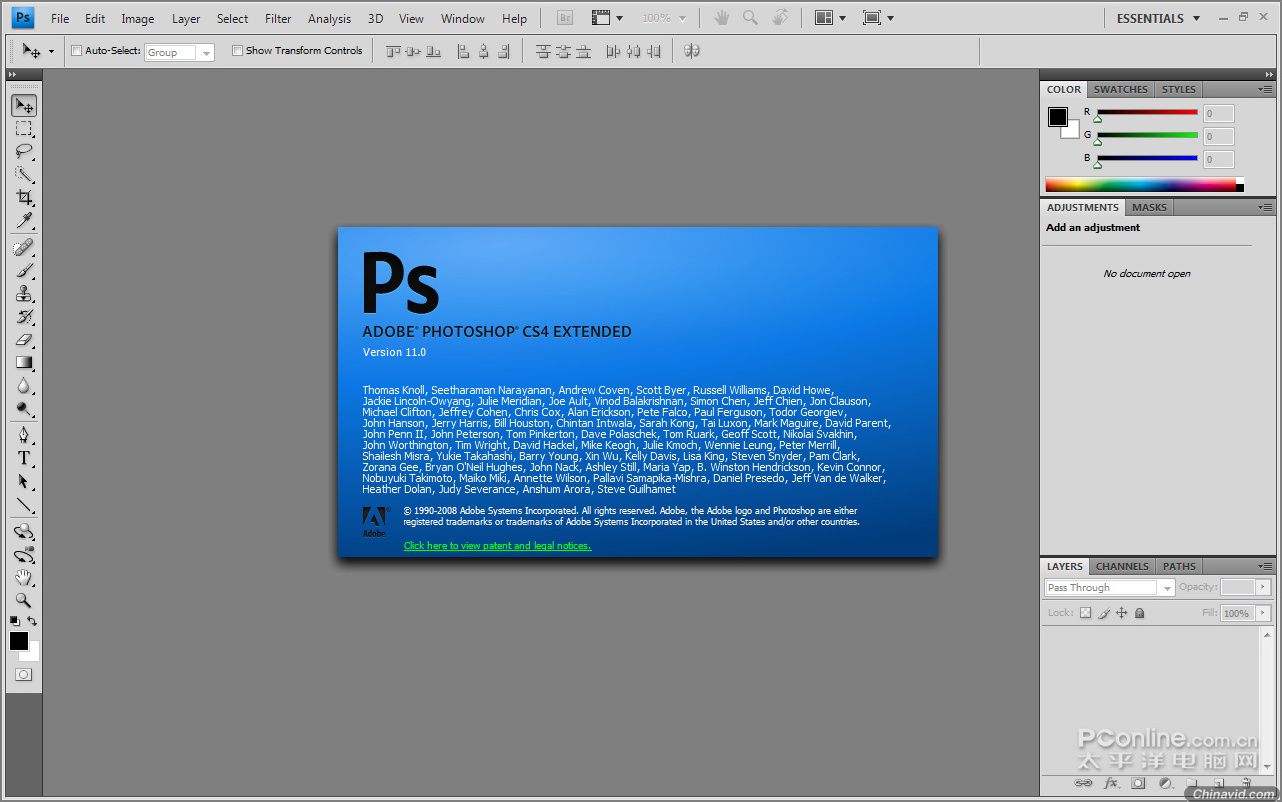Viewport: 1282px width, 802px height.
Task: Select the 3D Orbit camera tool
Action: 24,554
